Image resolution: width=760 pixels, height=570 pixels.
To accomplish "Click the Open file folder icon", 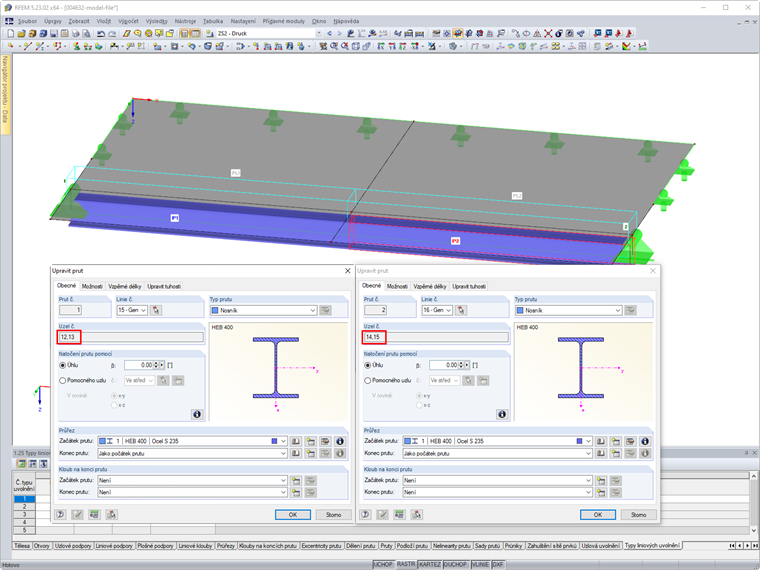I will (21, 33).
